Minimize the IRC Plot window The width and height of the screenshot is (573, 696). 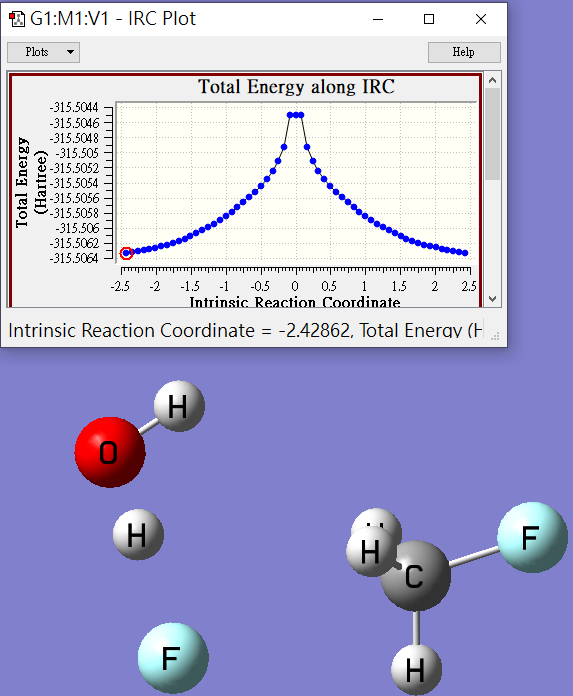tap(378, 19)
